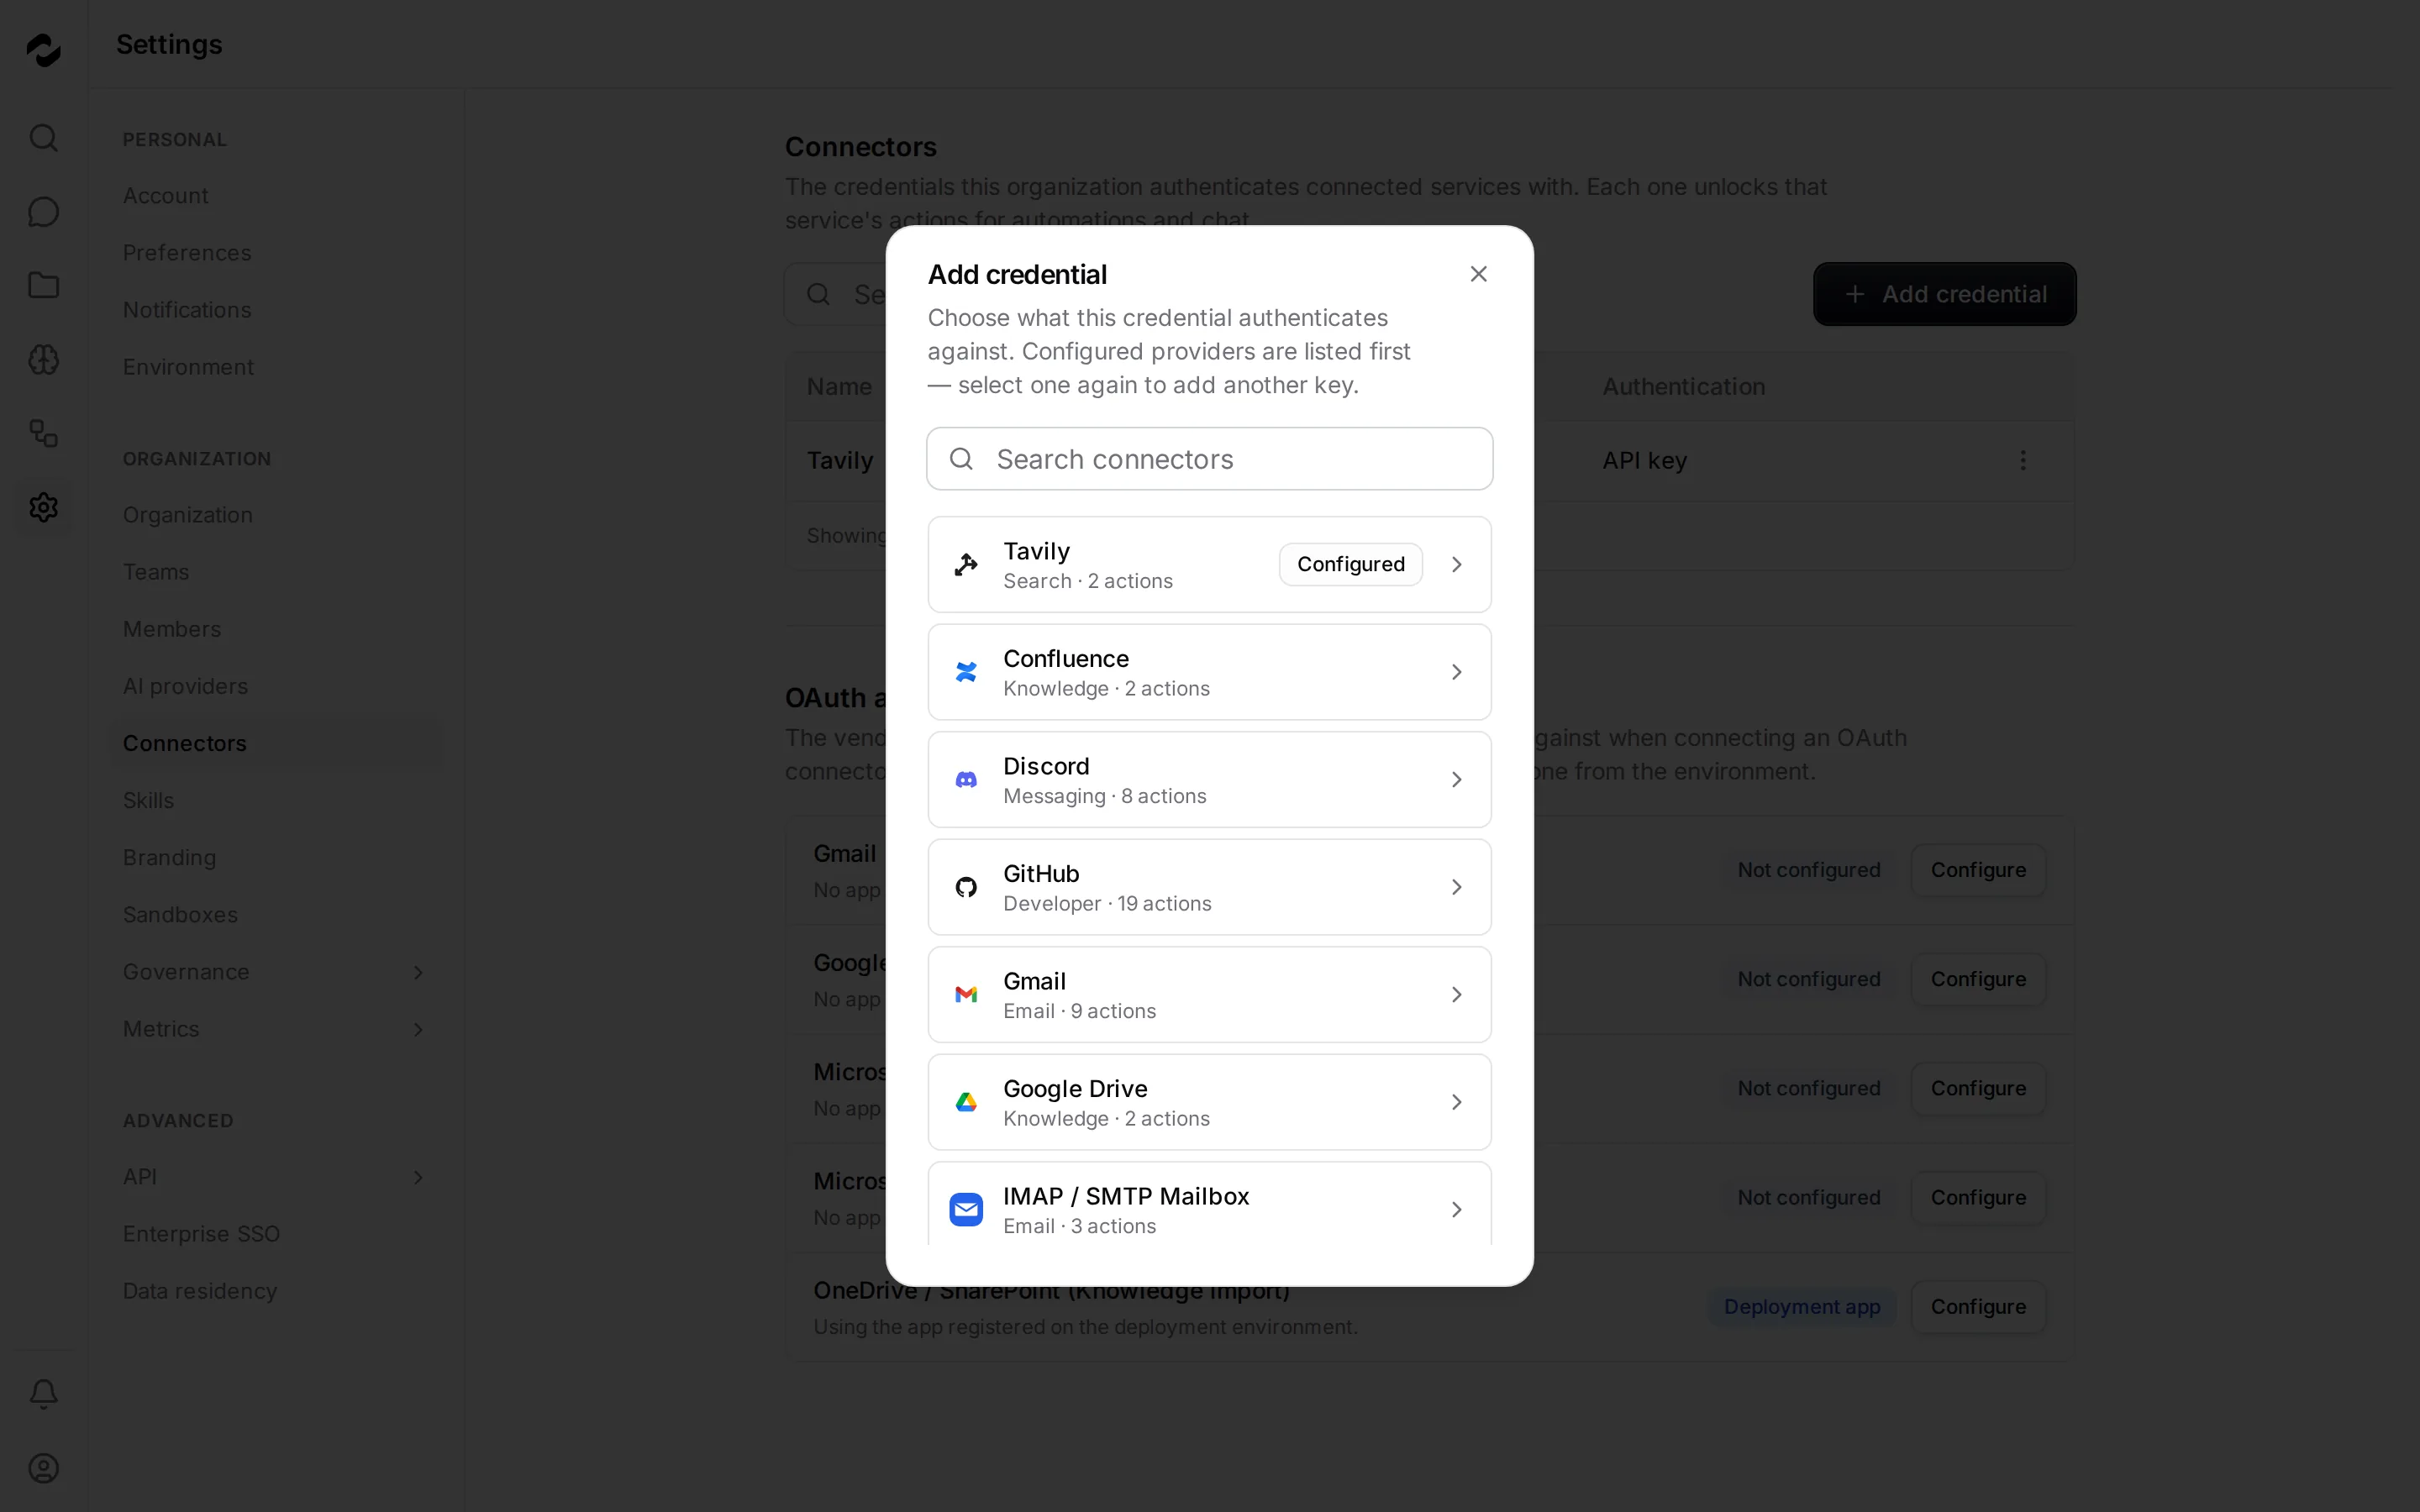Image resolution: width=2420 pixels, height=1512 pixels.
Task: Click the API key cell for Tavily
Action: 1644,460
